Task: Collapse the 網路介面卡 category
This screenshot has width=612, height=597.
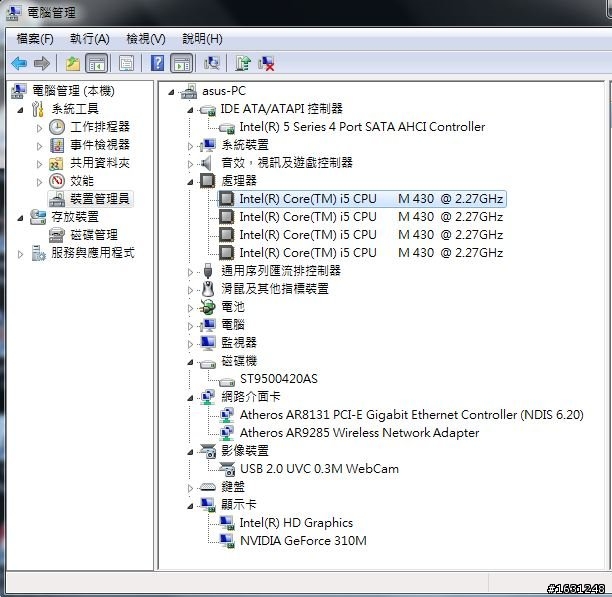Action: coord(190,398)
